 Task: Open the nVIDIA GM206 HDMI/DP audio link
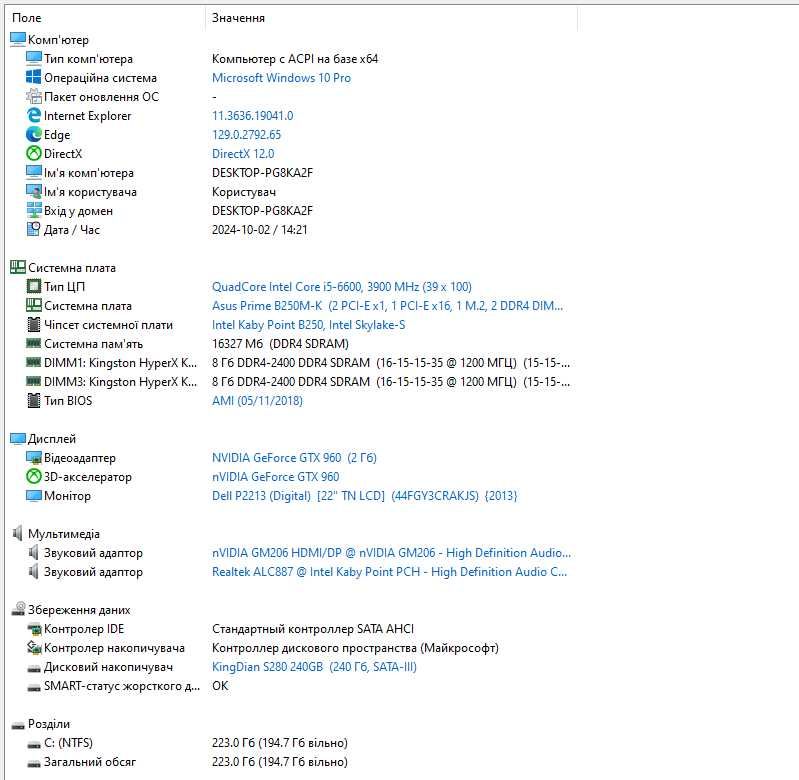coord(391,552)
